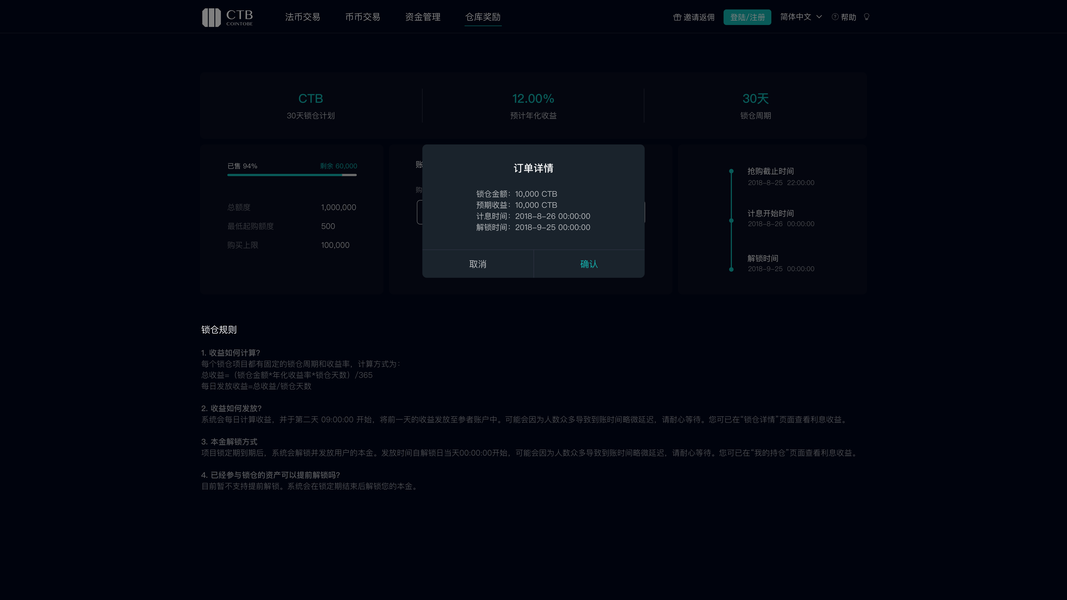Click the 30天 lock period value
The height and width of the screenshot is (600, 1067).
tap(755, 99)
